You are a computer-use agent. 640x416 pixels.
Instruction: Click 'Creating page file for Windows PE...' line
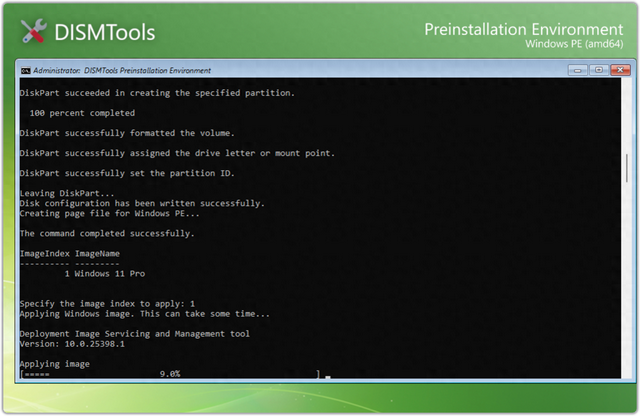[109, 214]
